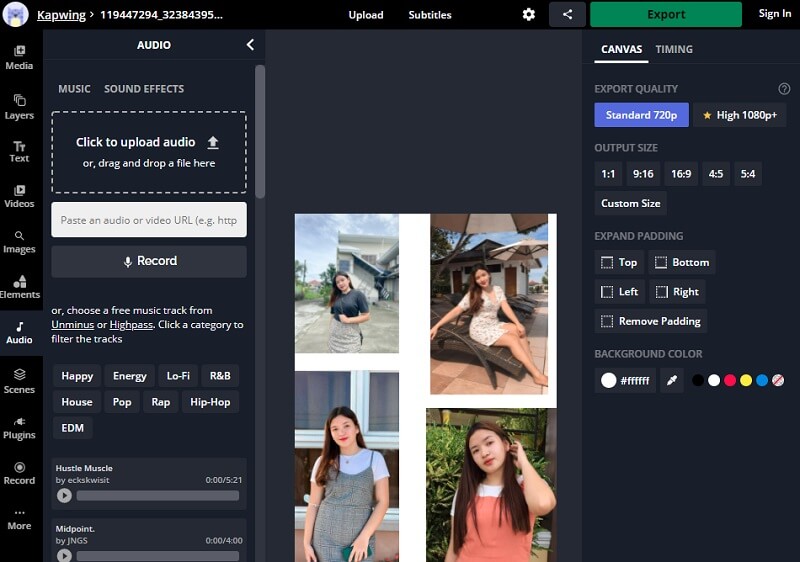The height and width of the screenshot is (562, 800).
Task: Toggle Left expand padding option
Action: pos(619,292)
